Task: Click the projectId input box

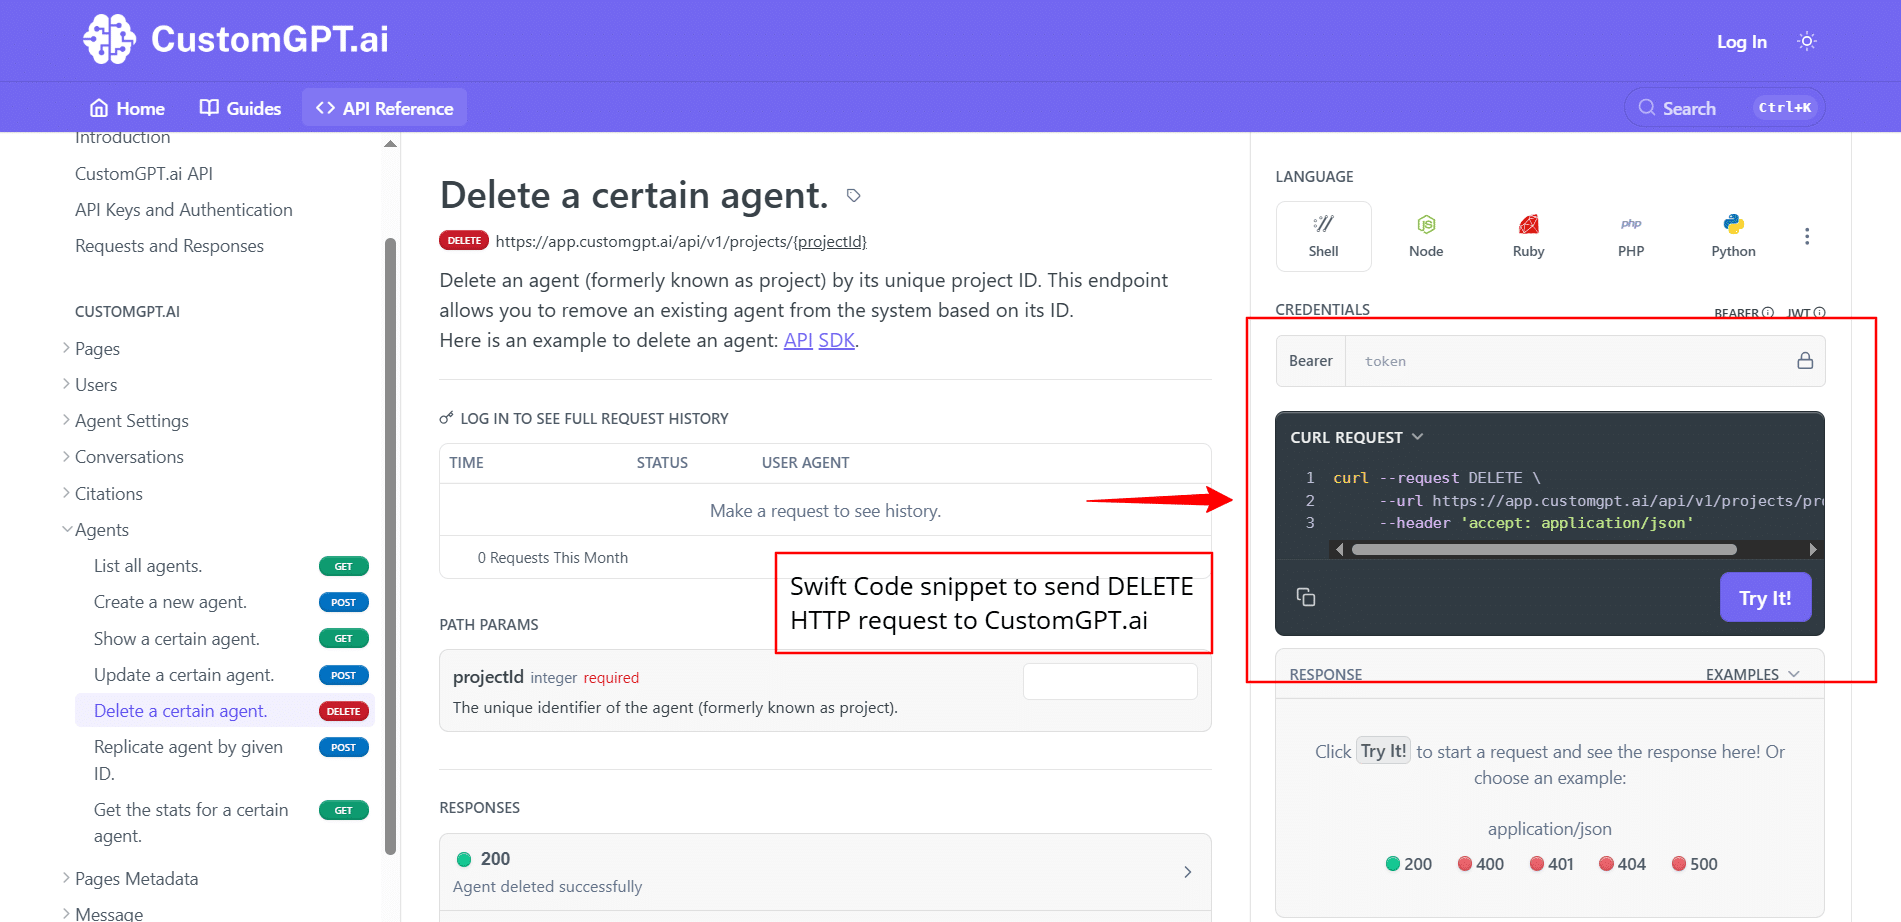Action: coord(1110,681)
